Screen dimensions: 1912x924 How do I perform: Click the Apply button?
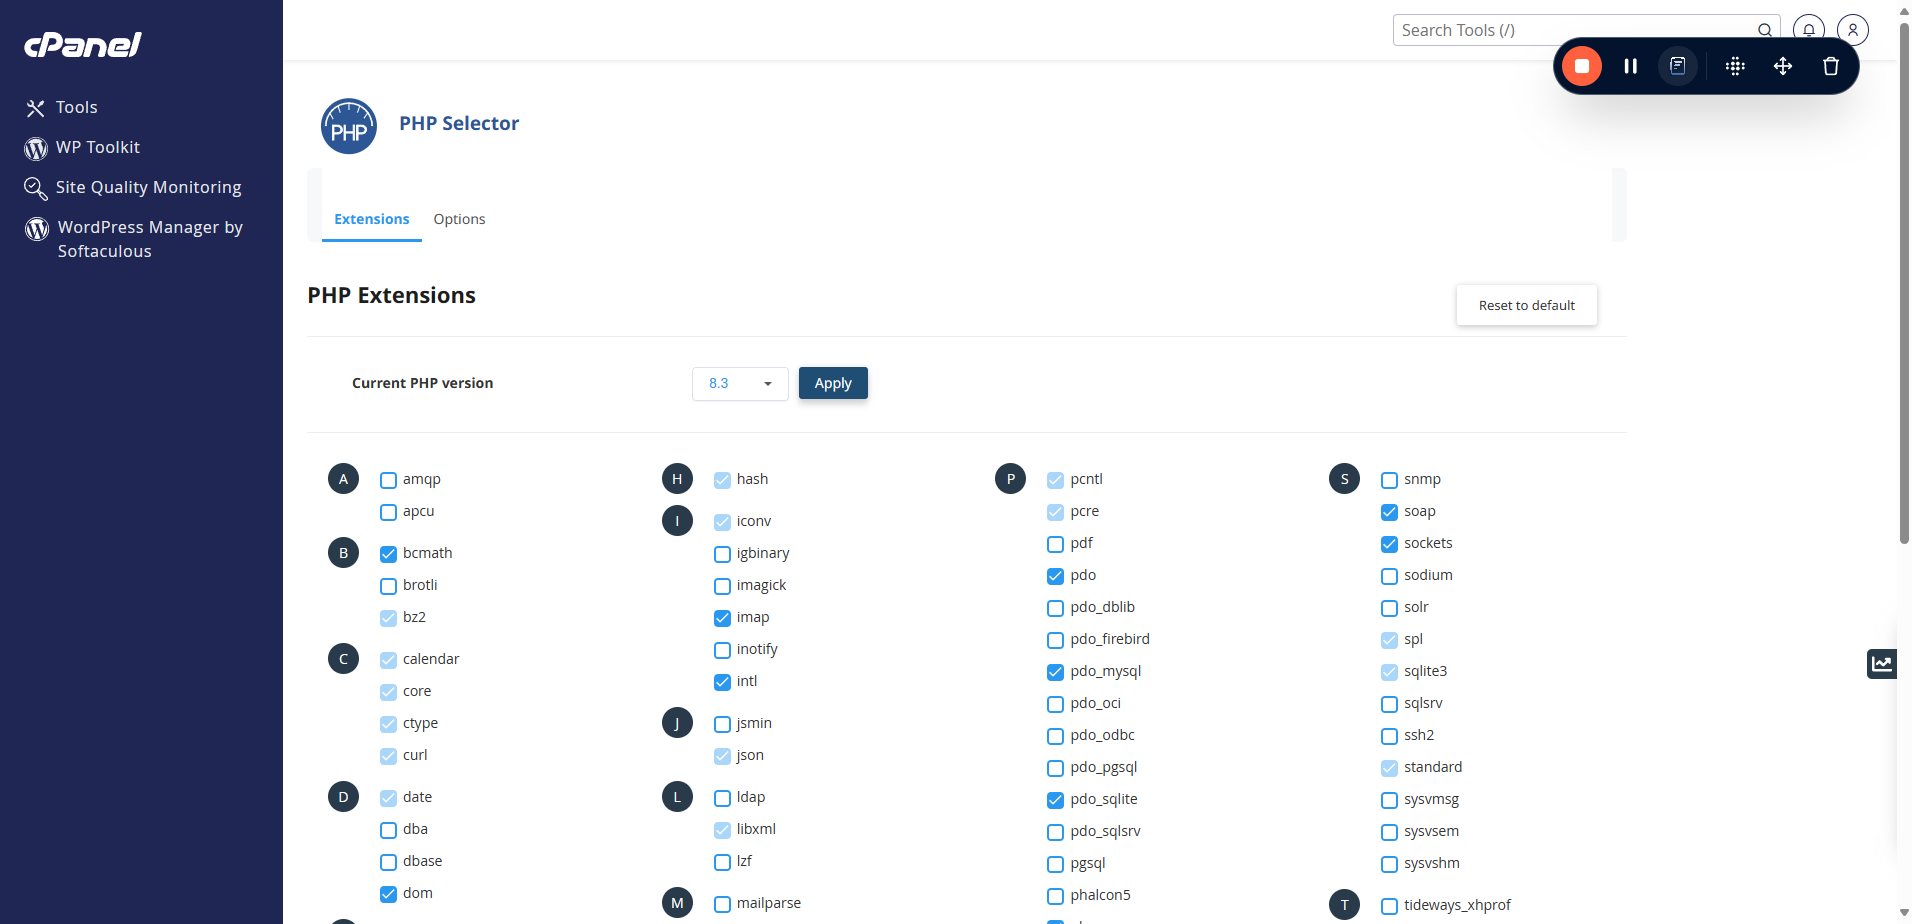833,383
